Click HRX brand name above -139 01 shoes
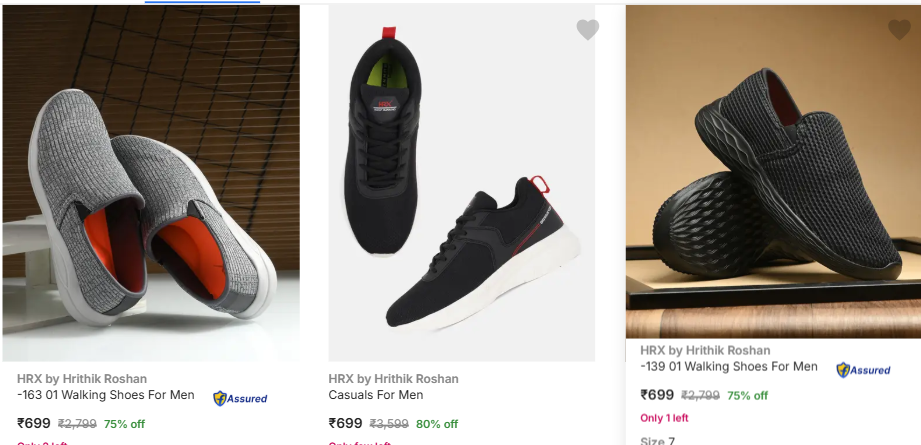 (x=705, y=351)
